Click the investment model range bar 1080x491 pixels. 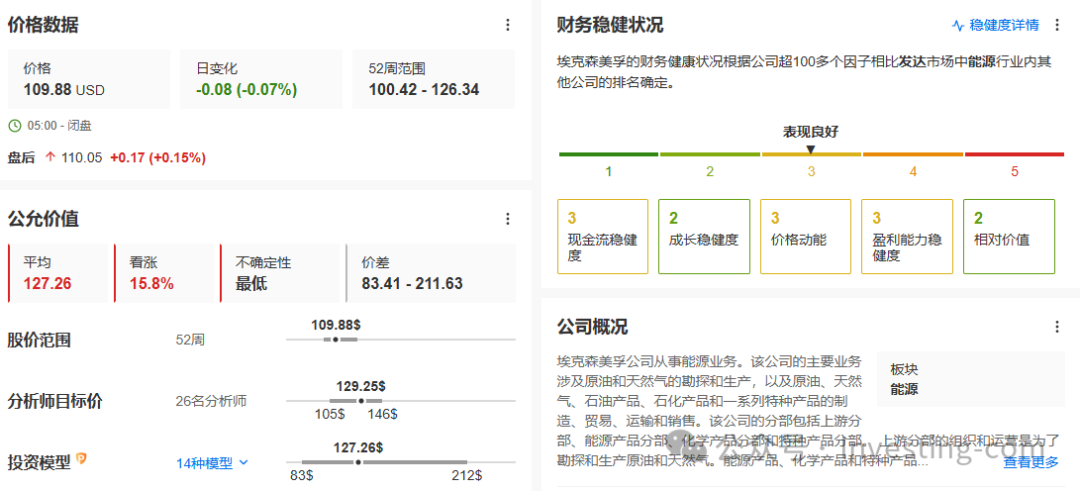(401, 462)
